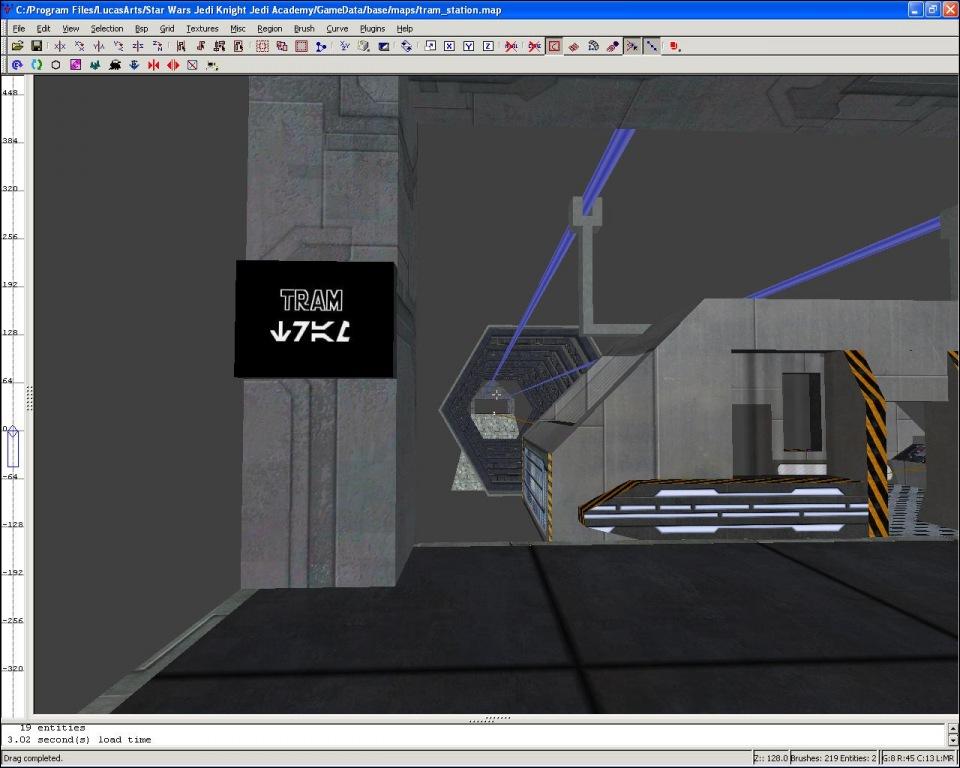Click the red Cap selection icon
The width and height of the screenshot is (960, 768).
pyautogui.click(x=674, y=46)
